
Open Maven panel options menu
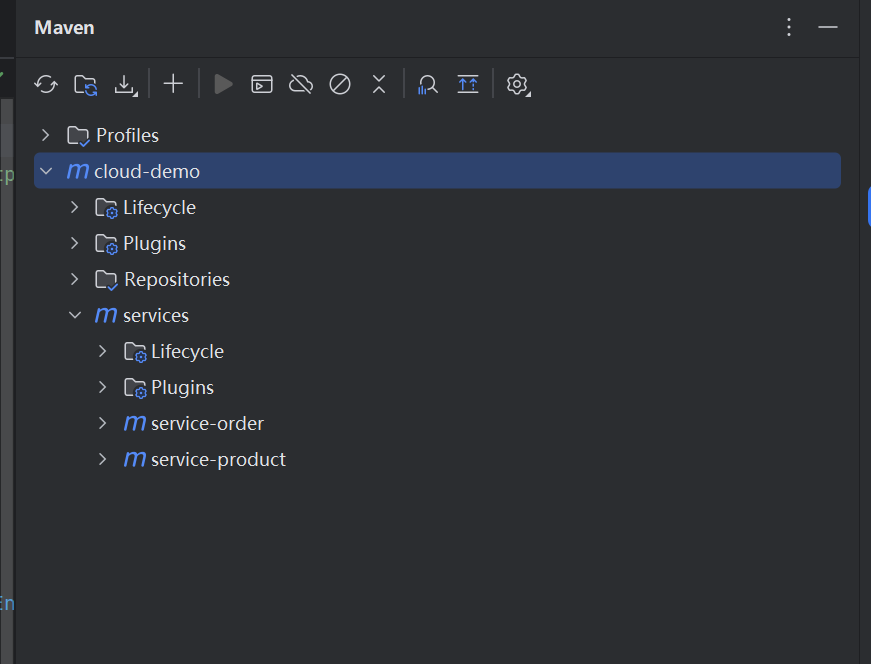pos(789,27)
